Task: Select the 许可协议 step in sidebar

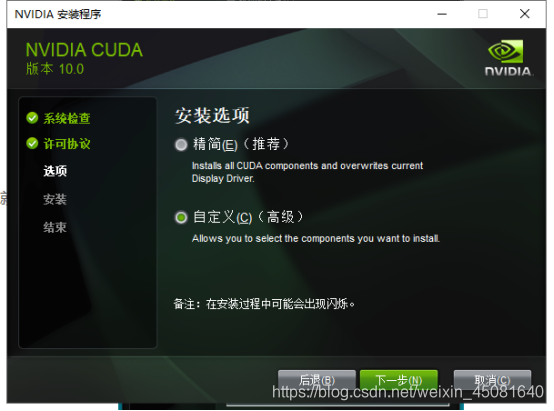Action: (67, 144)
